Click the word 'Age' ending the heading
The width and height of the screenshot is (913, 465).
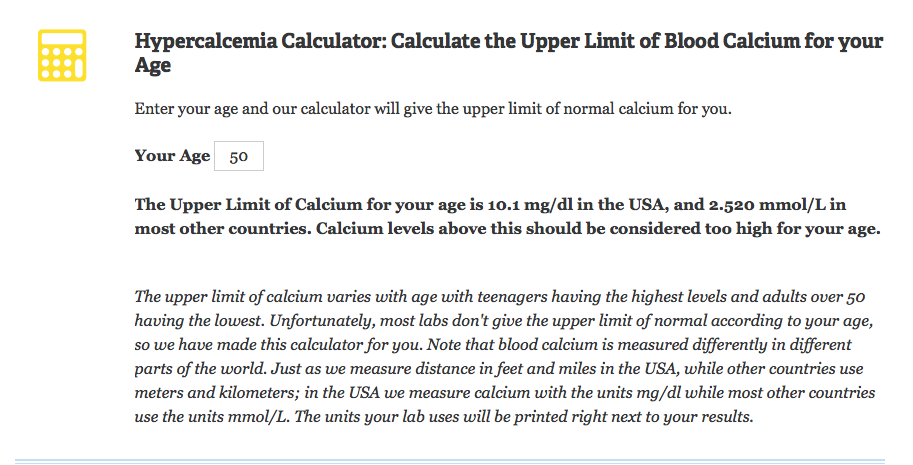point(153,66)
